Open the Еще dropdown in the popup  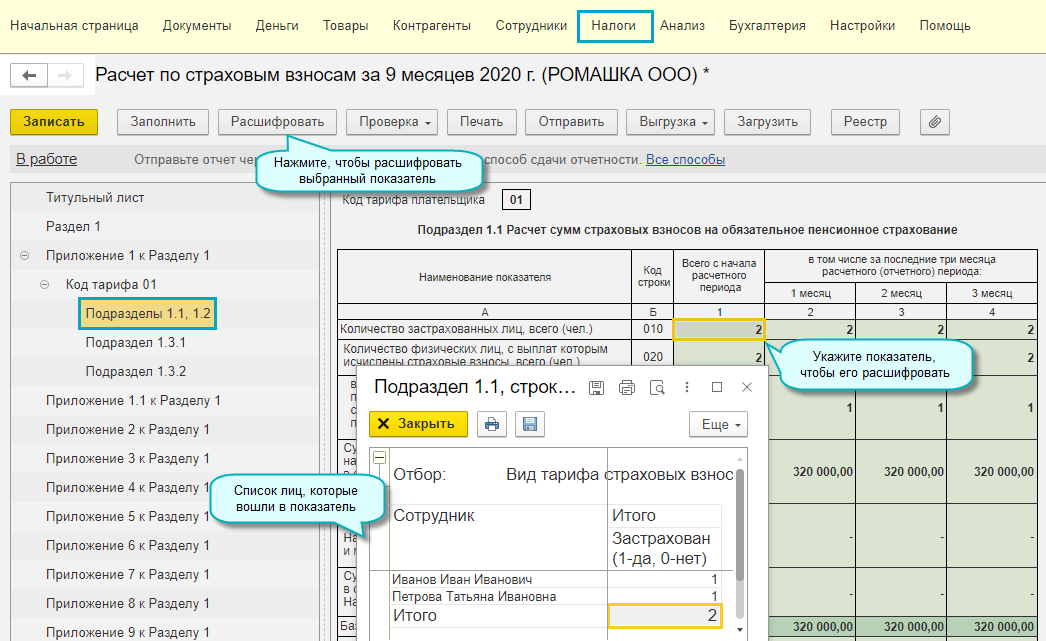coord(718,424)
